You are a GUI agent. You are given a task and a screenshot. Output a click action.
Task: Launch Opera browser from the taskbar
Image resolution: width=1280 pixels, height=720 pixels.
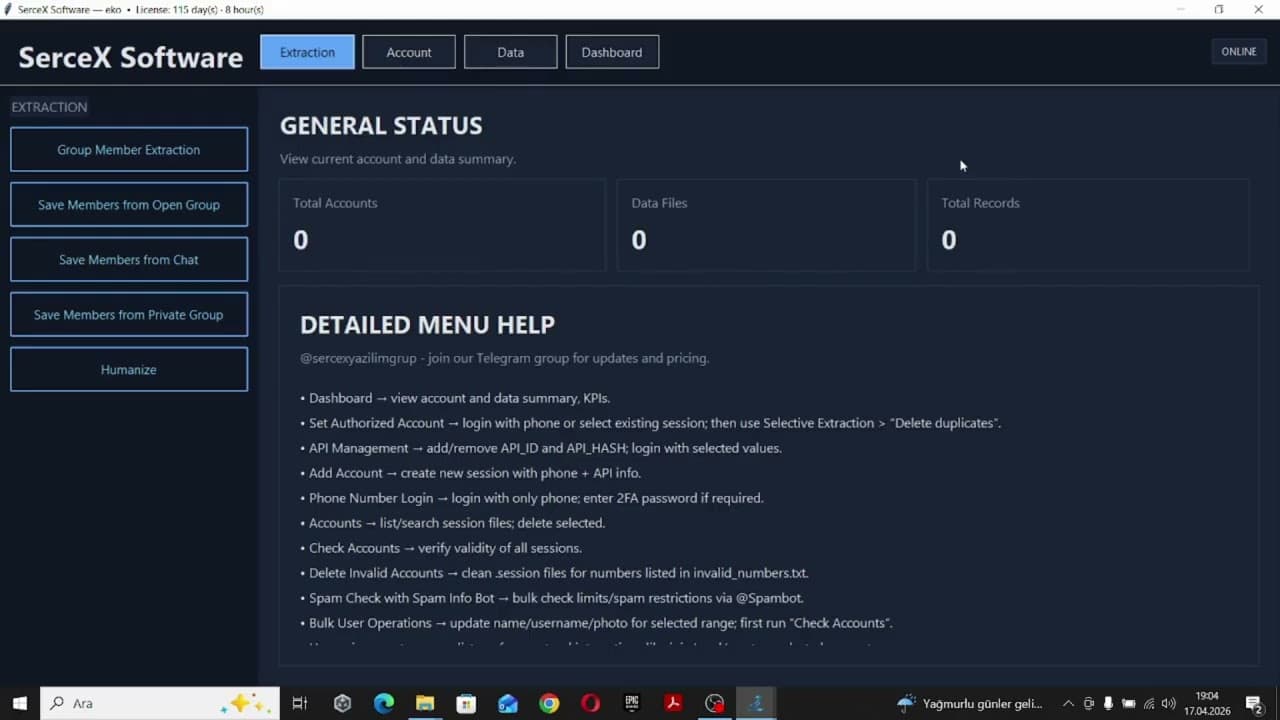coord(590,703)
